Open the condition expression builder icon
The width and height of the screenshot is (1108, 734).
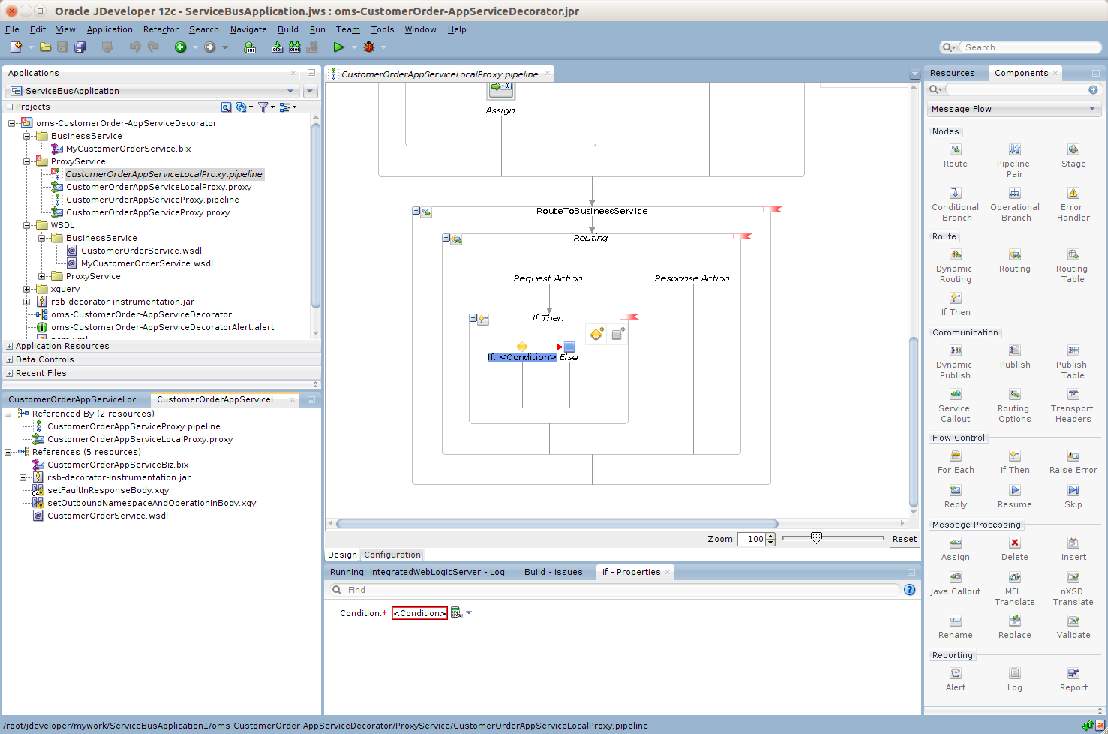tap(456, 612)
